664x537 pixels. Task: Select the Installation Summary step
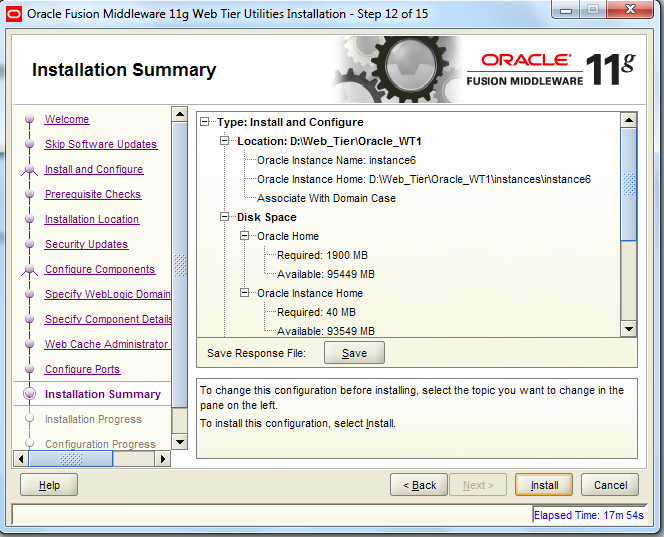pos(103,394)
